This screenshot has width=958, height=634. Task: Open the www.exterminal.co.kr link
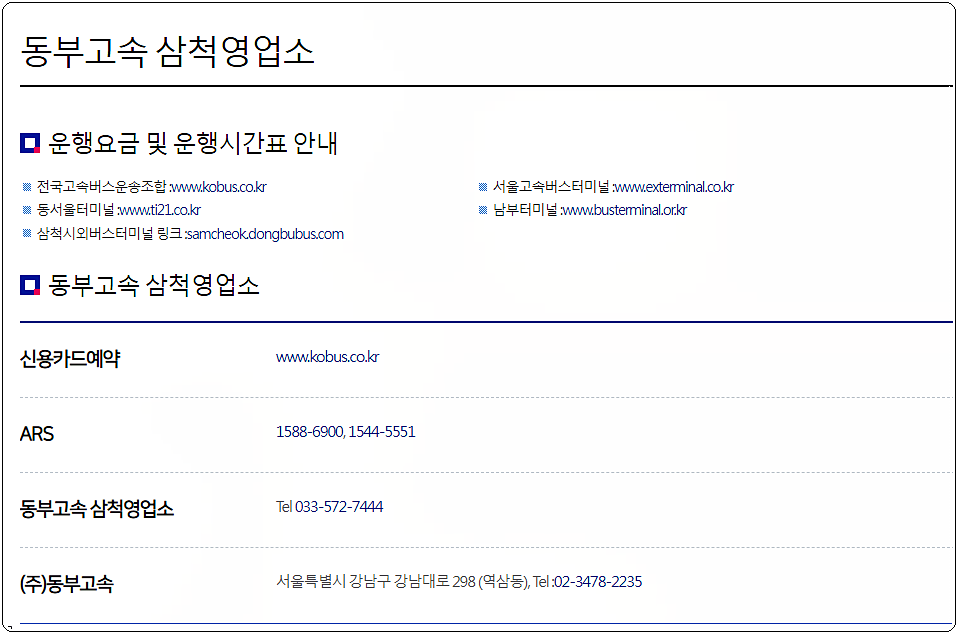(675, 187)
